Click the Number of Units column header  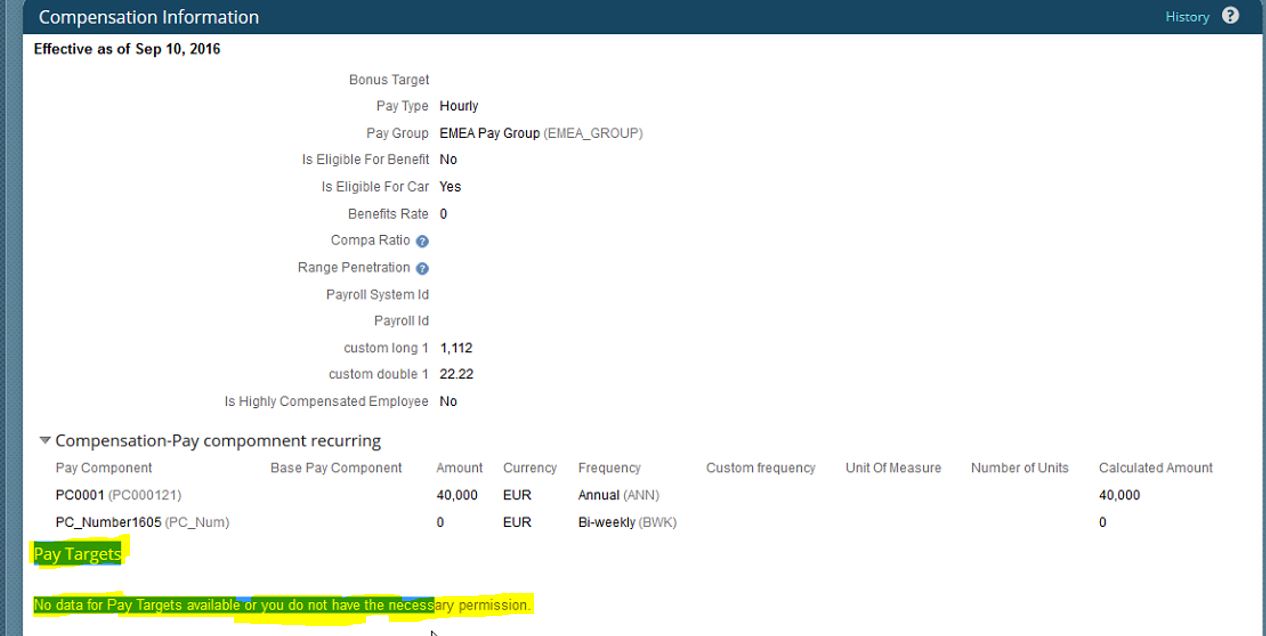tap(1020, 468)
